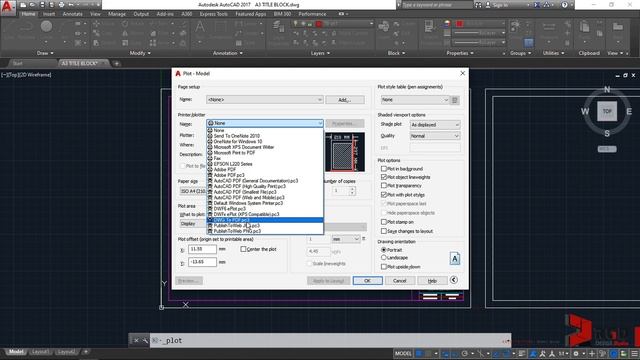Viewport: 640px width, 360px height.
Task: Click the Add page setup button
Action: click(x=345, y=100)
